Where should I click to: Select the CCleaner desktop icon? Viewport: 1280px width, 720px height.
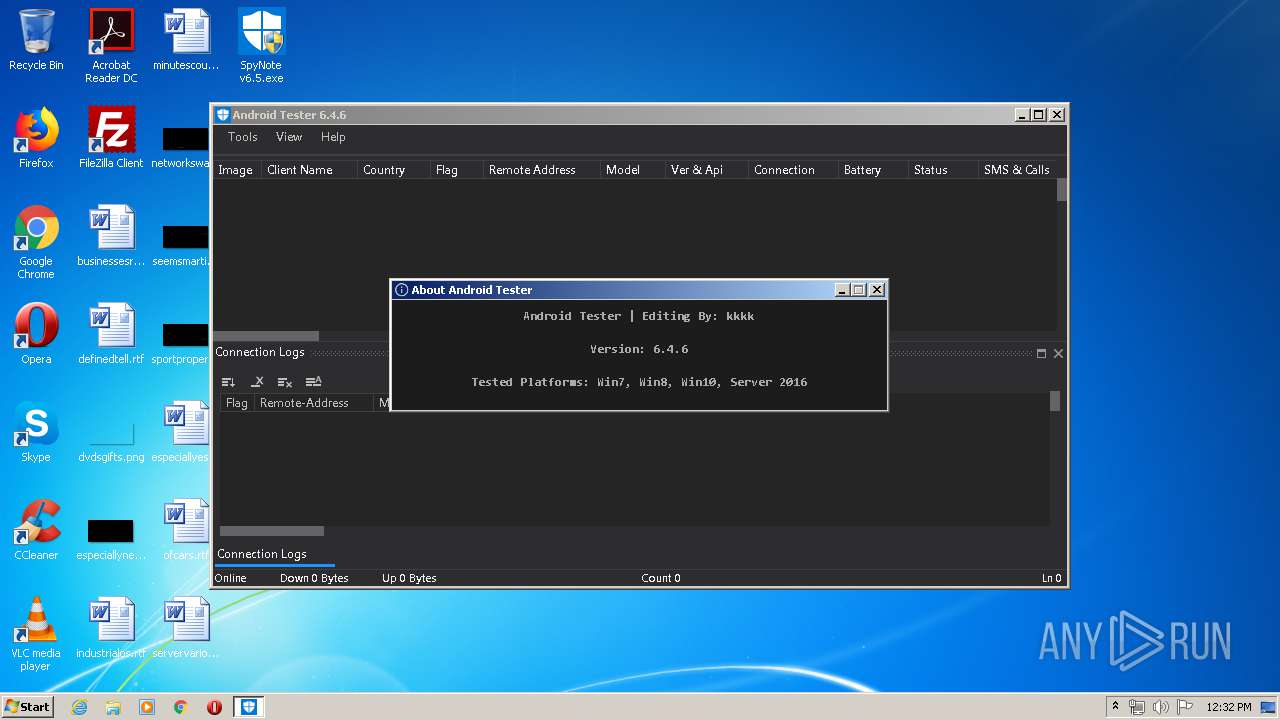pos(36,530)
